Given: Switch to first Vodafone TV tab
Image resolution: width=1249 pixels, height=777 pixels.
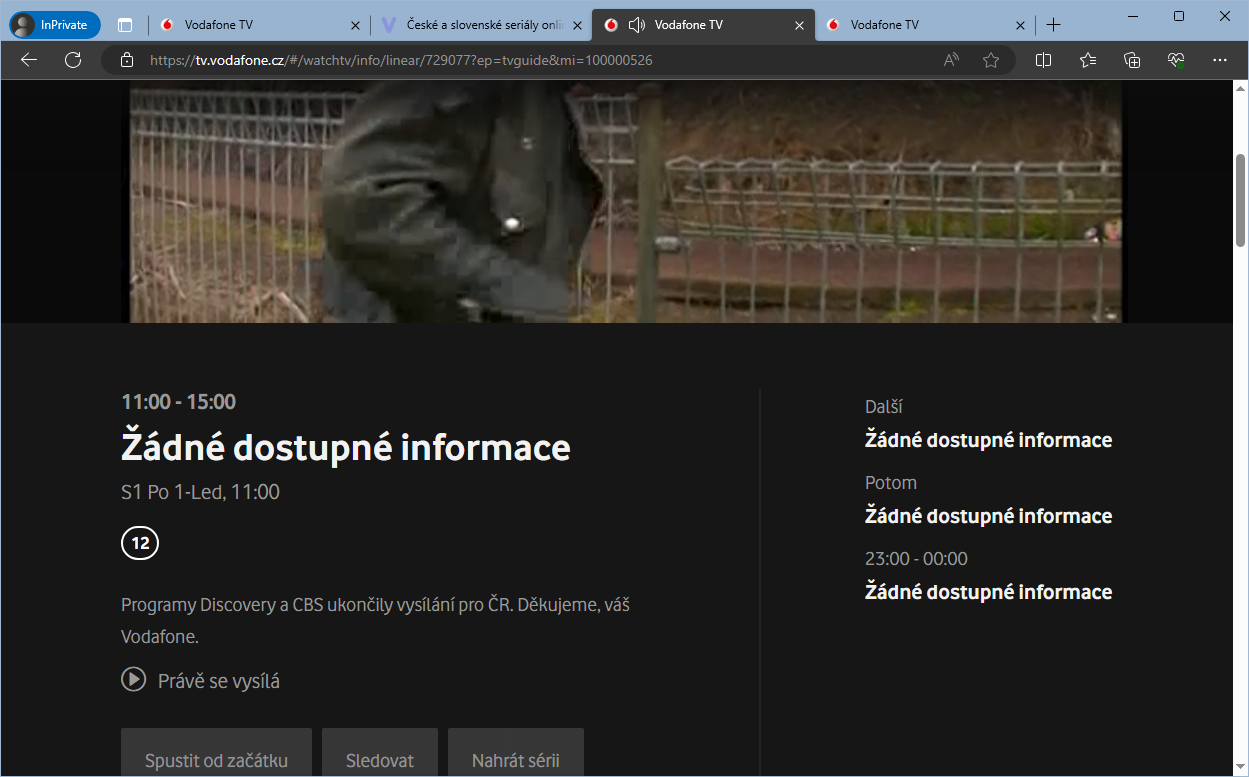Looking at the screenshot, I should tap(250, 25).
